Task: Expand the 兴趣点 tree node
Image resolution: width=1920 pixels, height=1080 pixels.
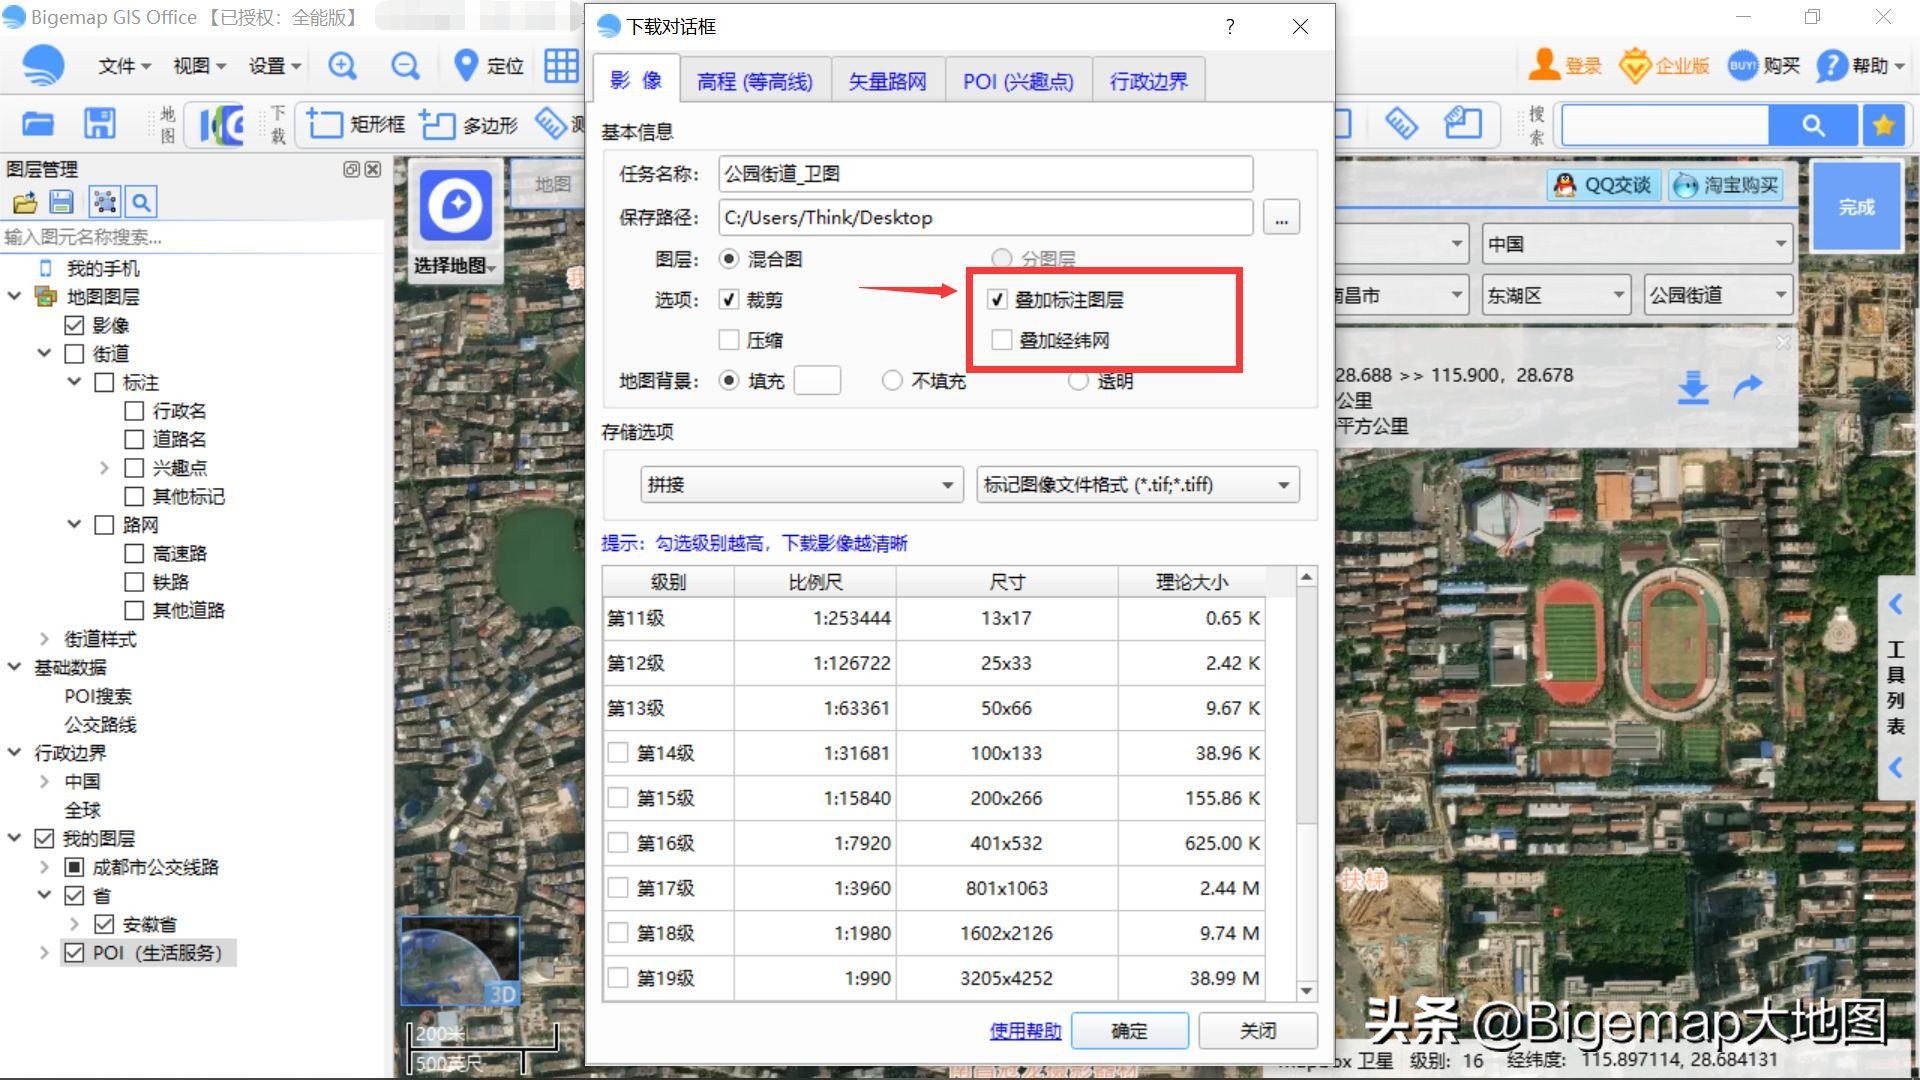Action: [x=105, y=467]
